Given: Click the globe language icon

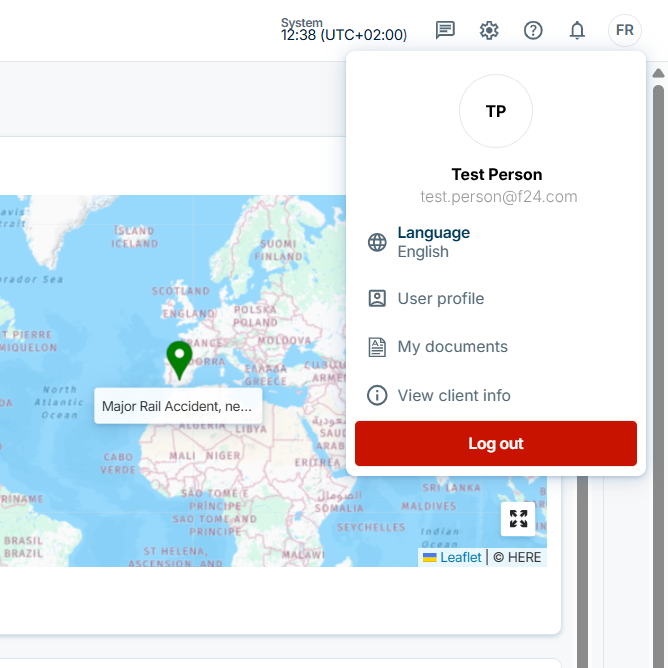Looking at the screenshot, I should 377,242.
